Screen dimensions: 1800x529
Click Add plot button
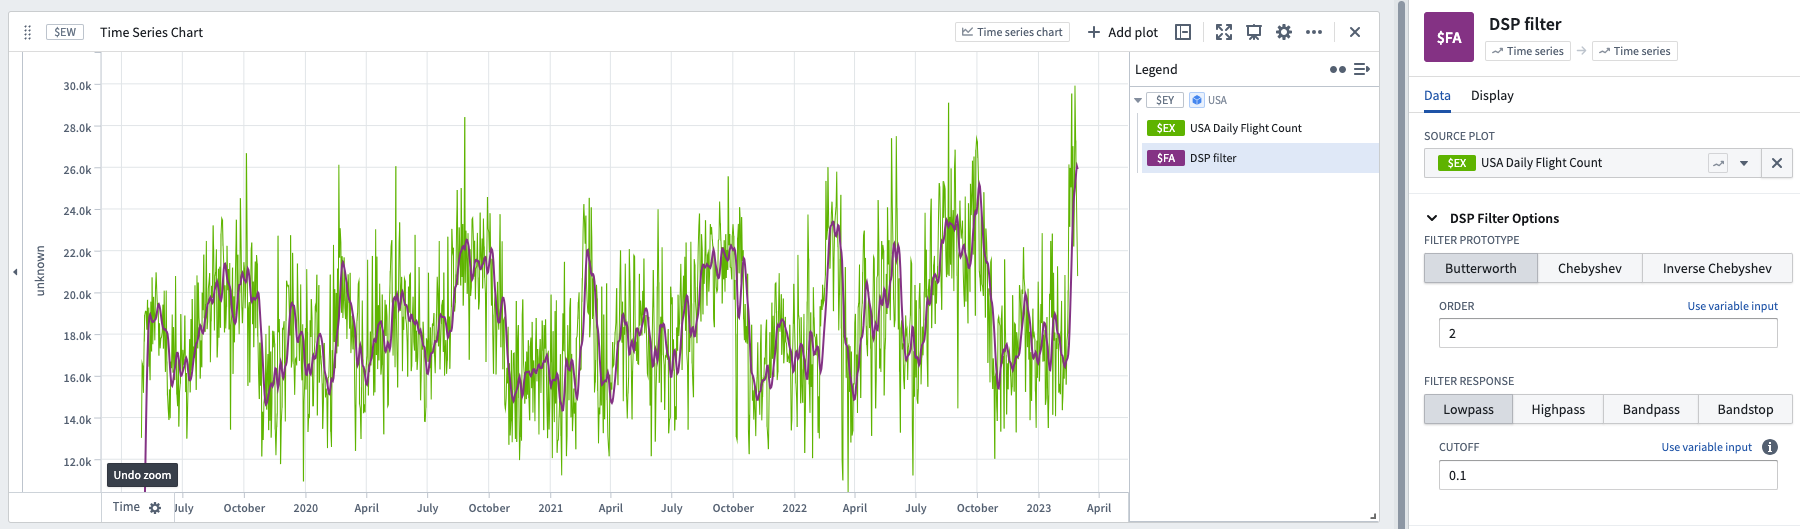point(1122,32)
